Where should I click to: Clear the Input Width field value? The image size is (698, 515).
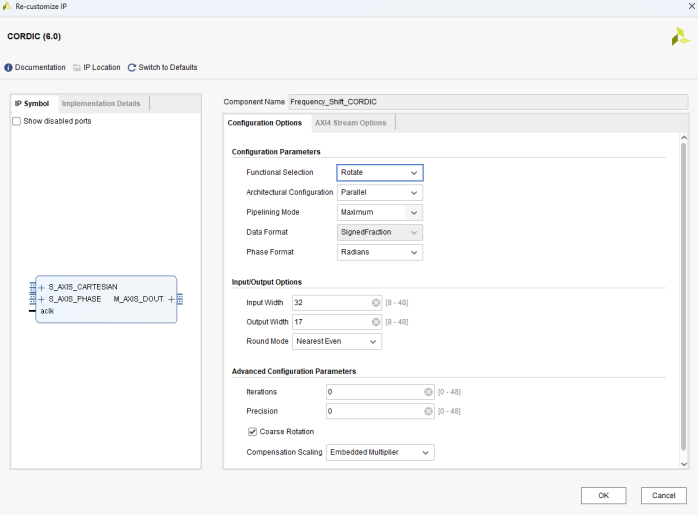pyautogui.click(x=376, y=302)
